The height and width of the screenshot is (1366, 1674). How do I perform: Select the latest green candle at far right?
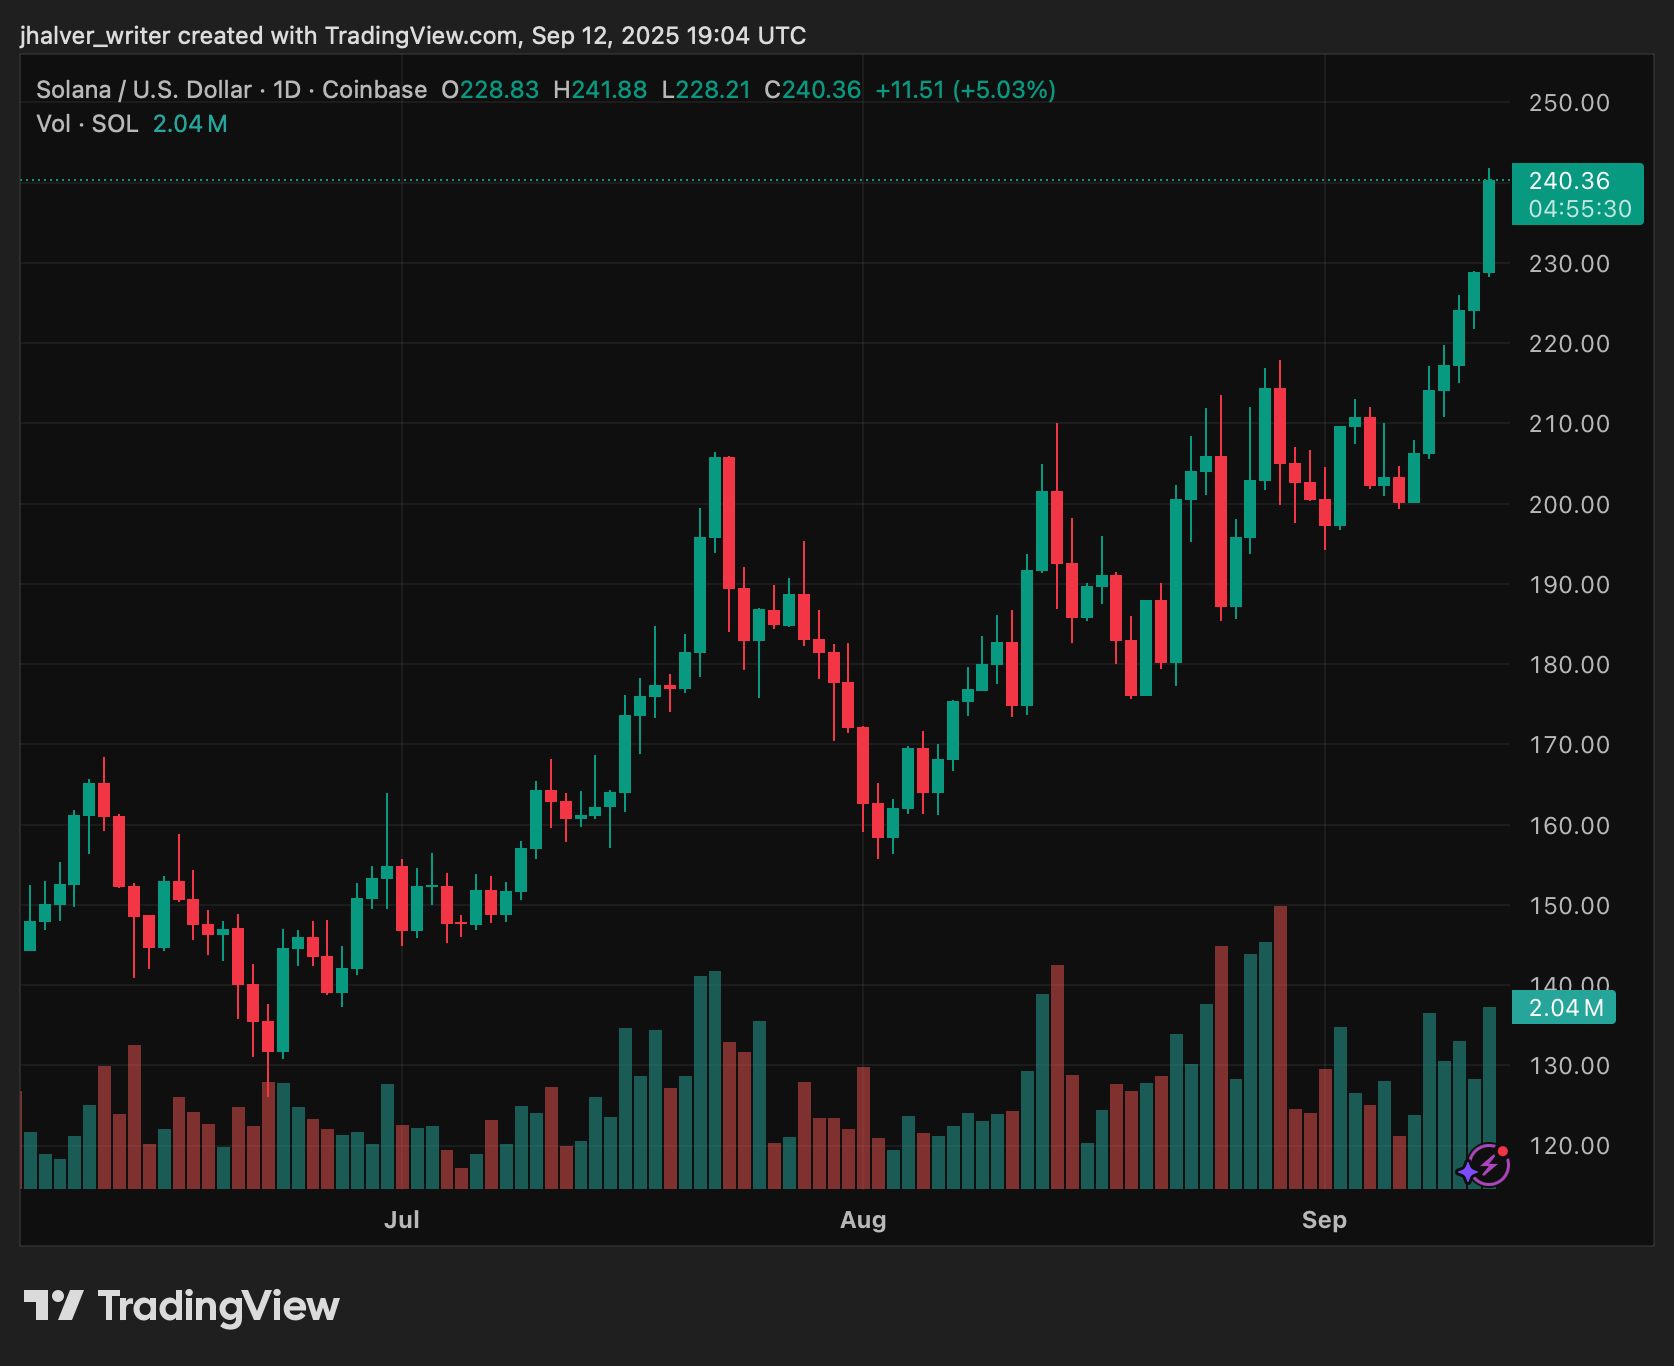1489,226
